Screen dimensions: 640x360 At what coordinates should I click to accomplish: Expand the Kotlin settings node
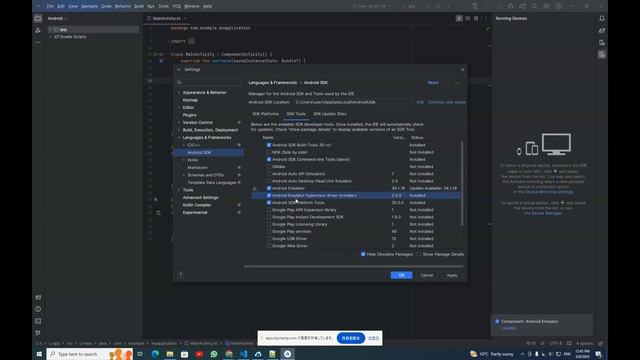(184, 160)
